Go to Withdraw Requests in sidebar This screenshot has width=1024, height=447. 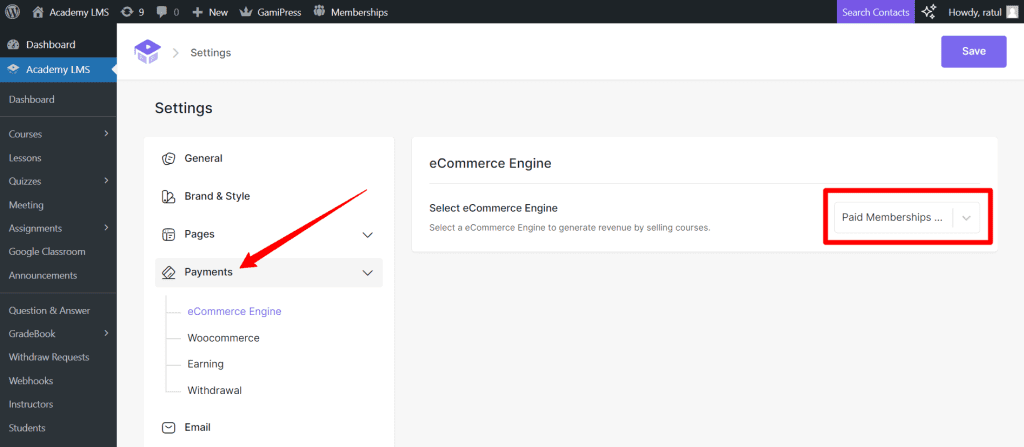[x=49, y=357]
